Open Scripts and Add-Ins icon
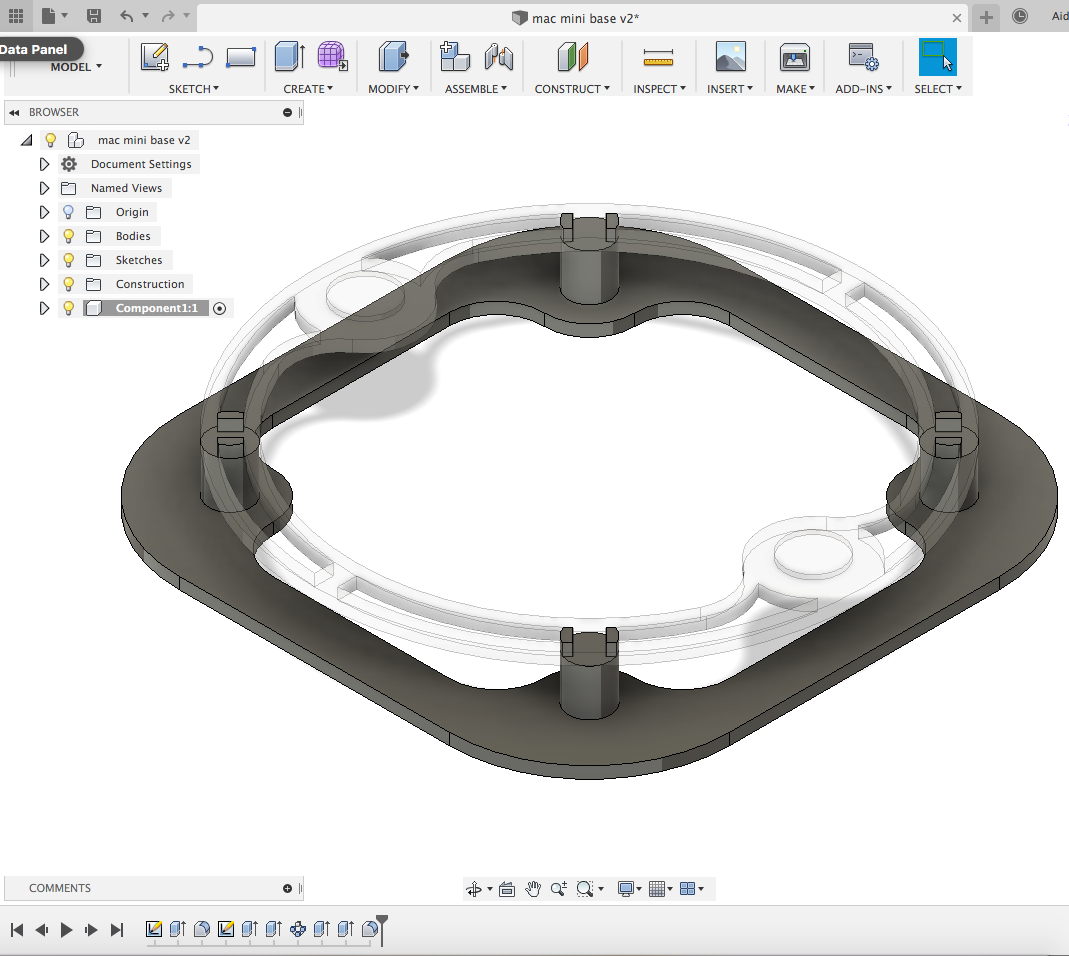The width and height of the screenshot is (1069, 956). pos(863,57)
